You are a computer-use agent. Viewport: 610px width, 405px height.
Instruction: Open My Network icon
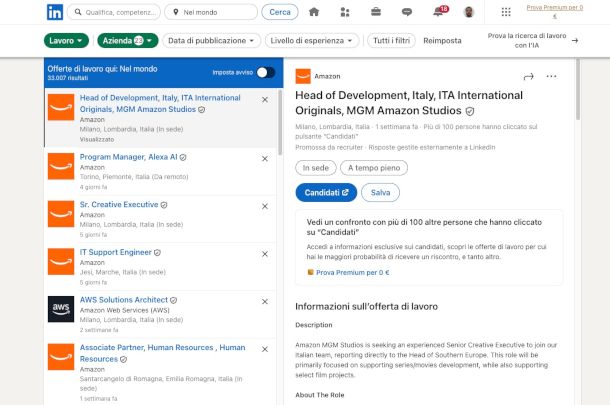coord(345,12)
